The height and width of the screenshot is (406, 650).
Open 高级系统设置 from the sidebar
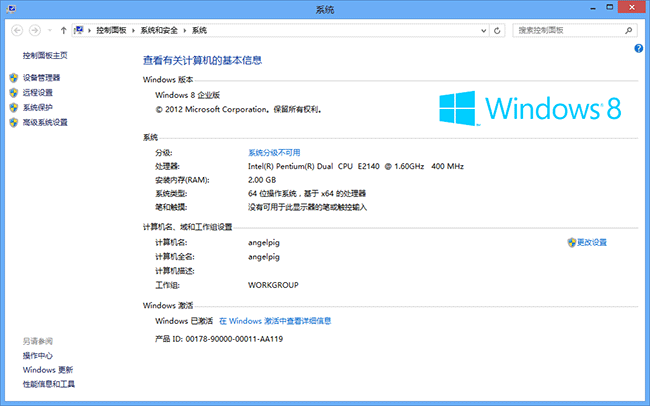(x=45, y=122)
